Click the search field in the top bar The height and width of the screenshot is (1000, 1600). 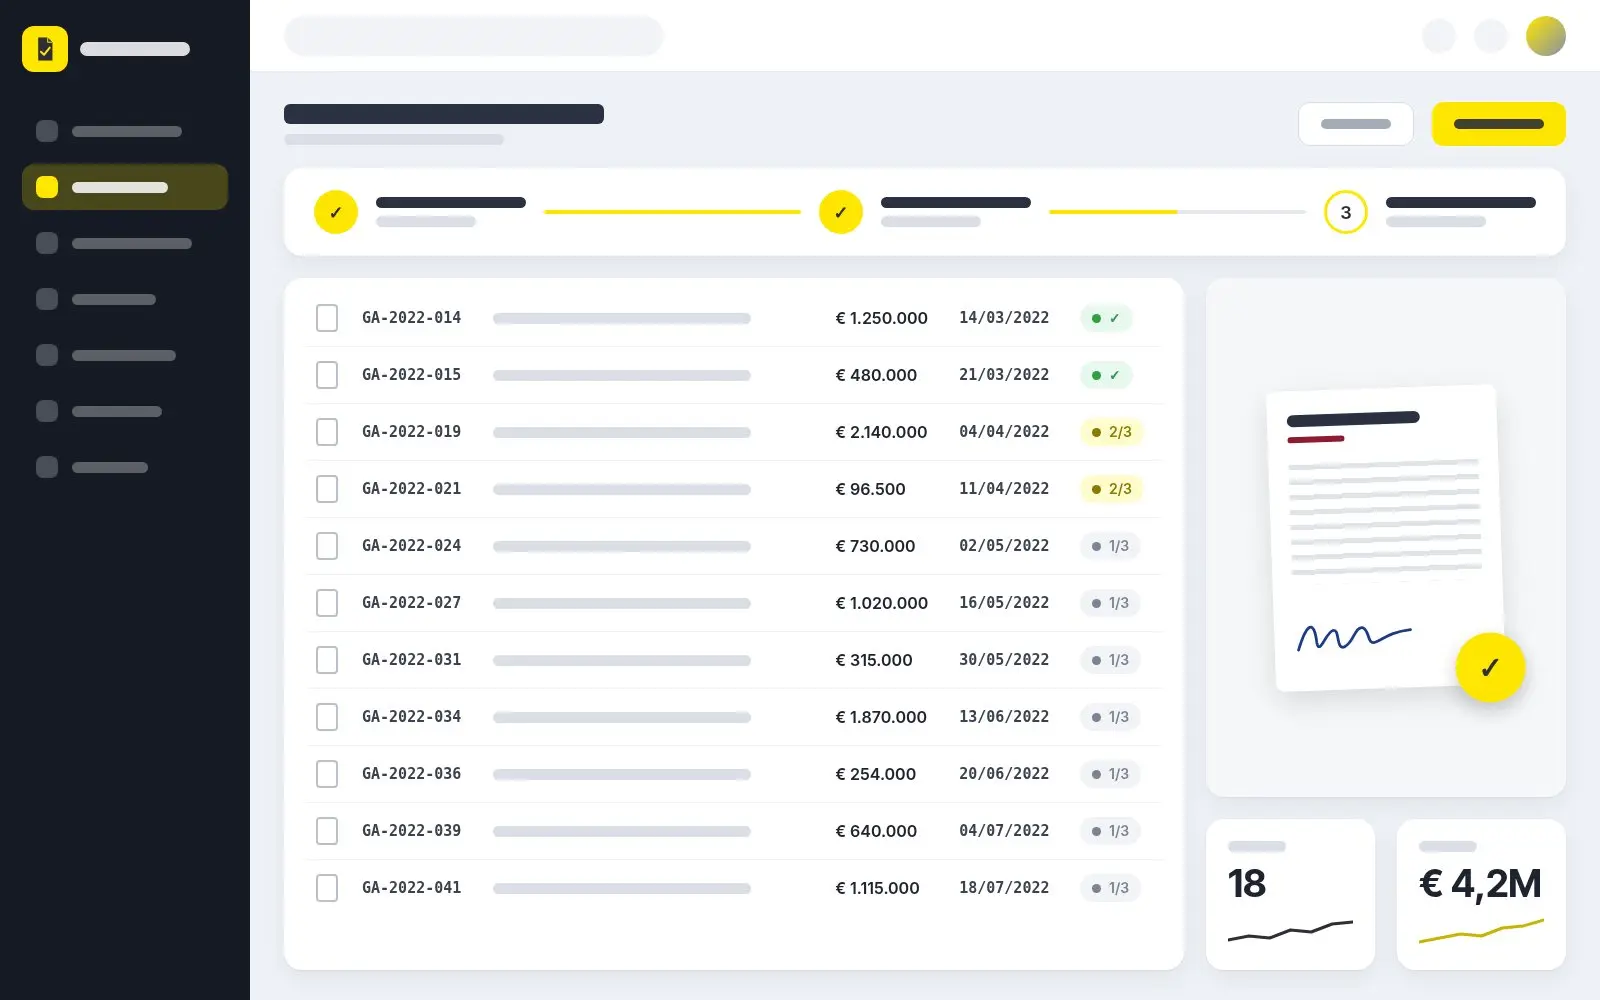(474, 36)
